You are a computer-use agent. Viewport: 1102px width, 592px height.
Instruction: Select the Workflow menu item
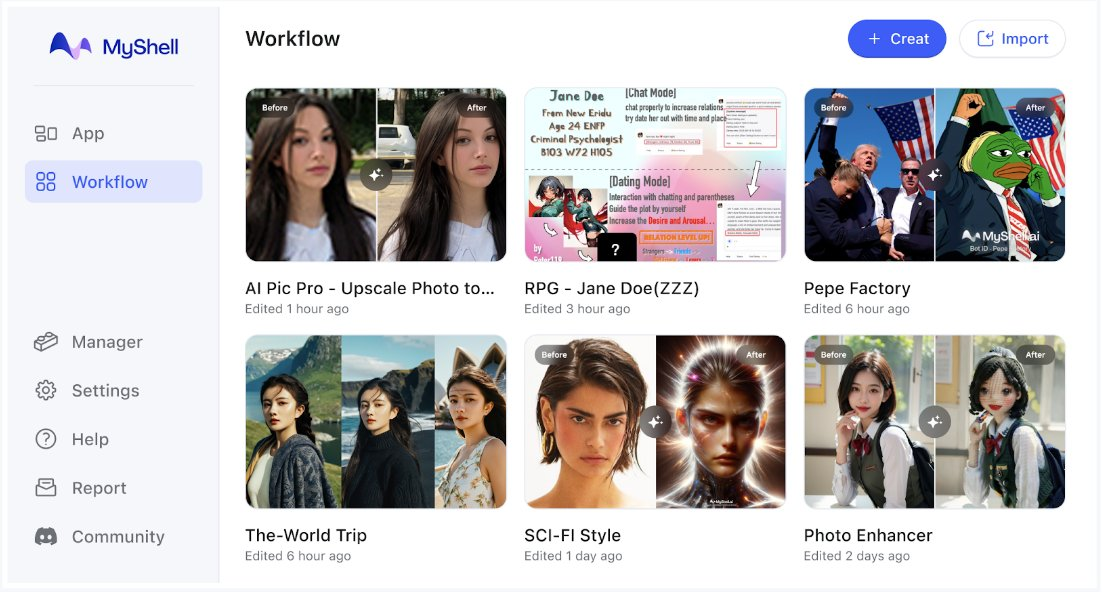click(109, 182)
